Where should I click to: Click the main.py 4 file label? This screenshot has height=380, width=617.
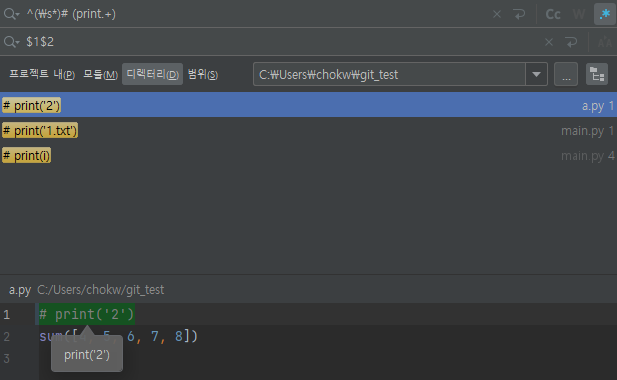point(587,155)
